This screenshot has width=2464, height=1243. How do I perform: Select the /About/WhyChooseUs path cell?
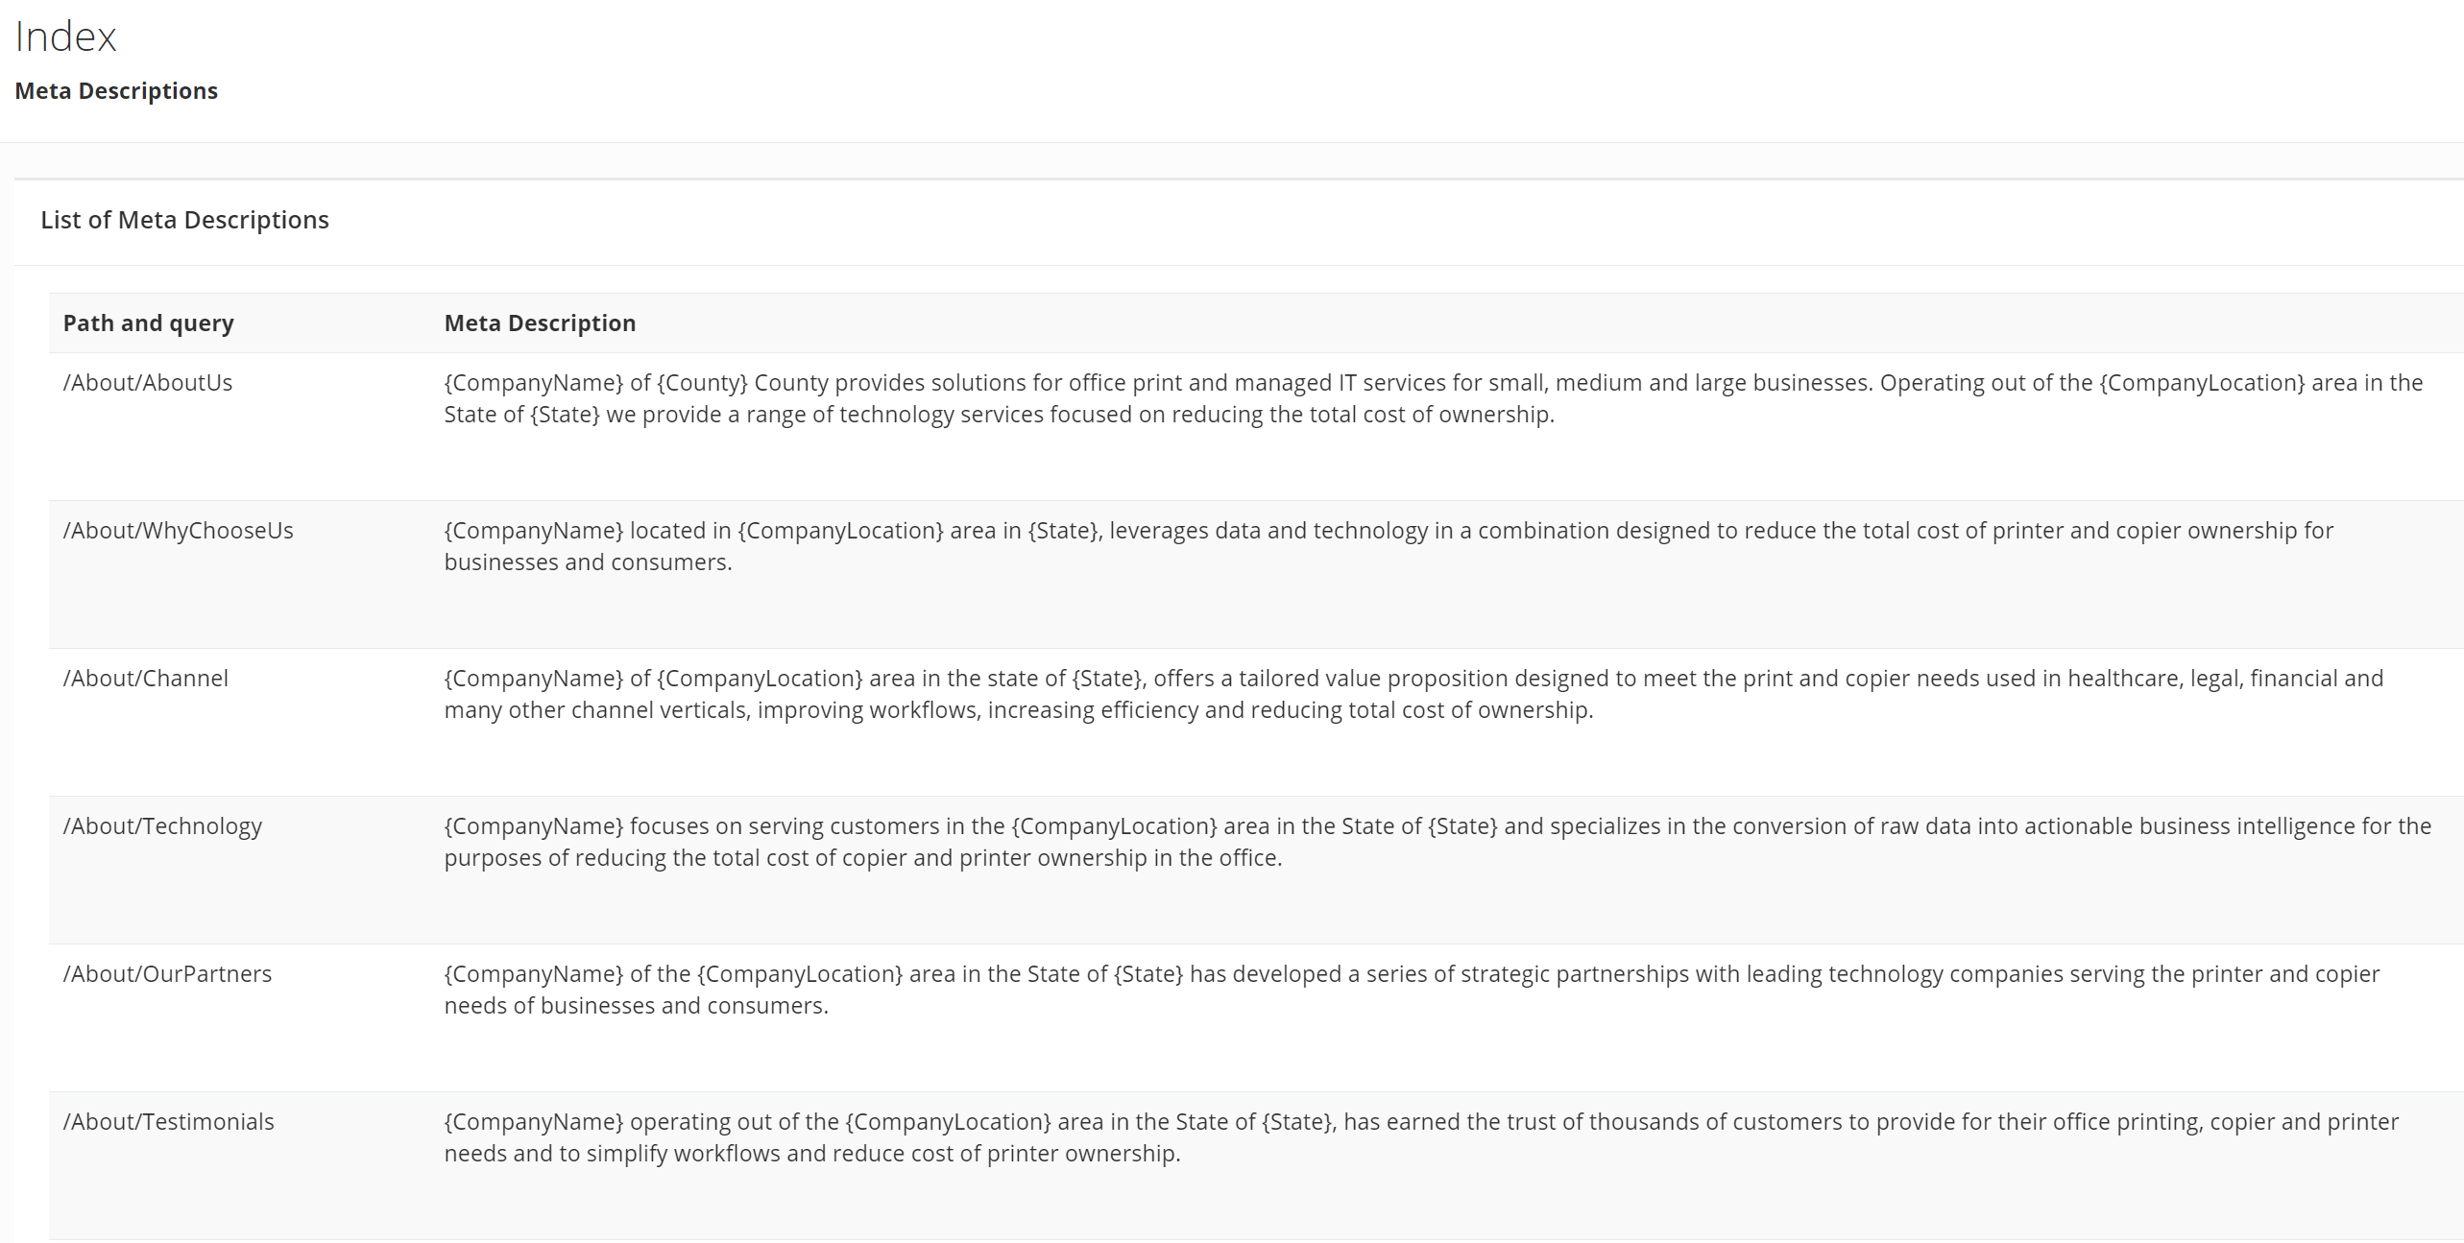tap(178, 531)
